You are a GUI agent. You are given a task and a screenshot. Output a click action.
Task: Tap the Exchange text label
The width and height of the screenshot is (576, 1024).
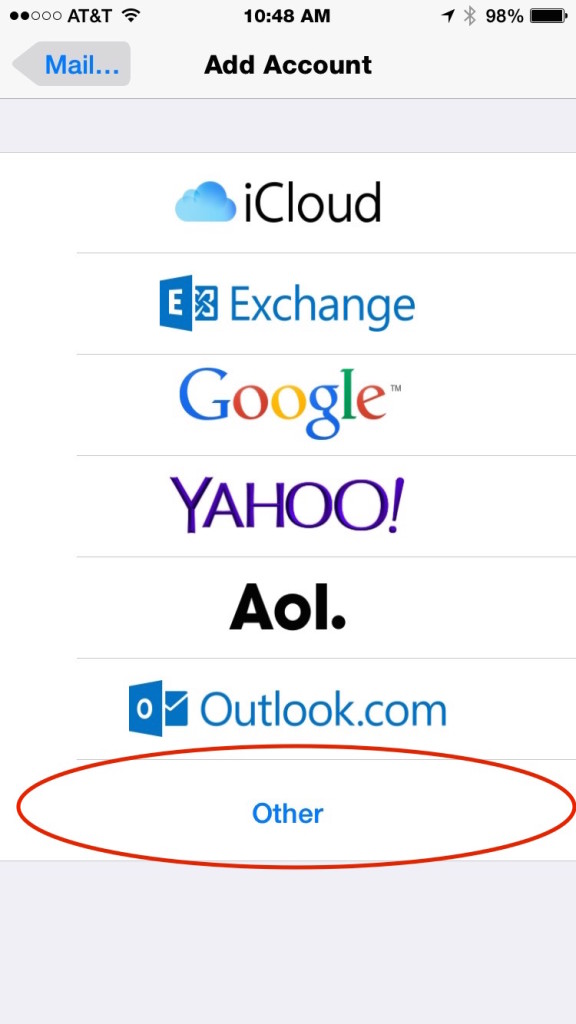tap(322, 305)
